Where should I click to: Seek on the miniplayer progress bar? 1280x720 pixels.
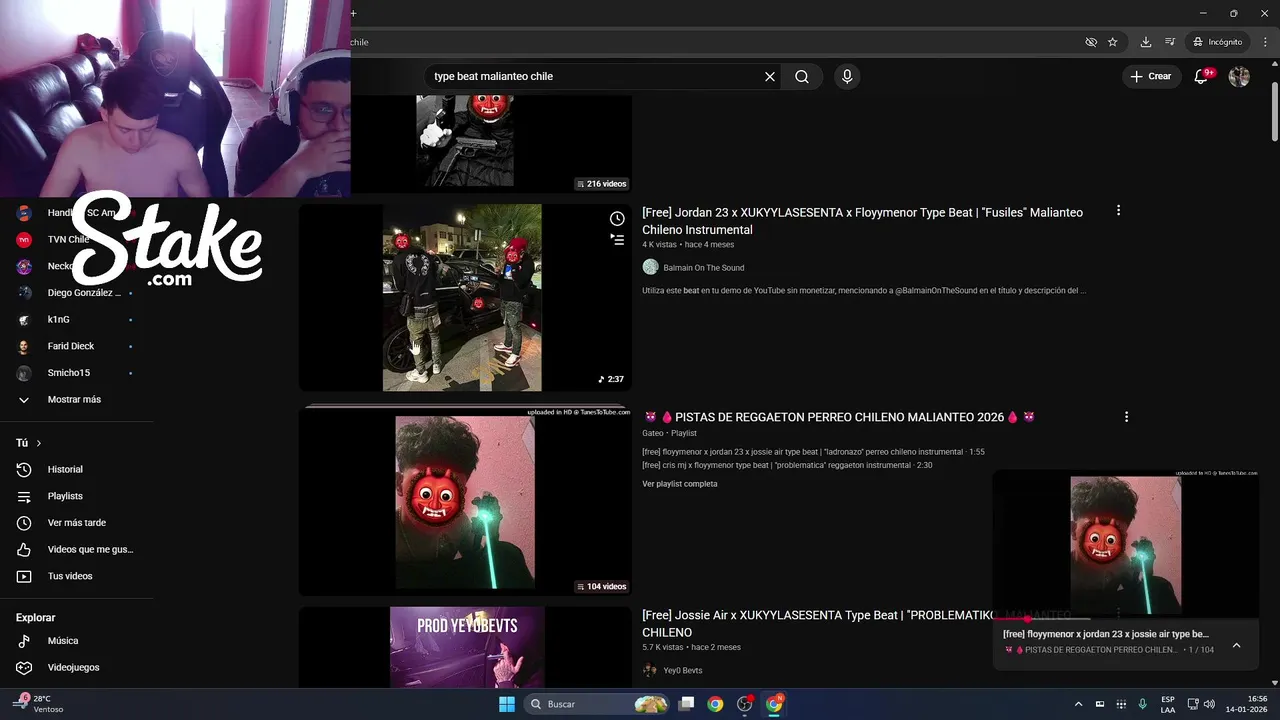pos(1126,619)
